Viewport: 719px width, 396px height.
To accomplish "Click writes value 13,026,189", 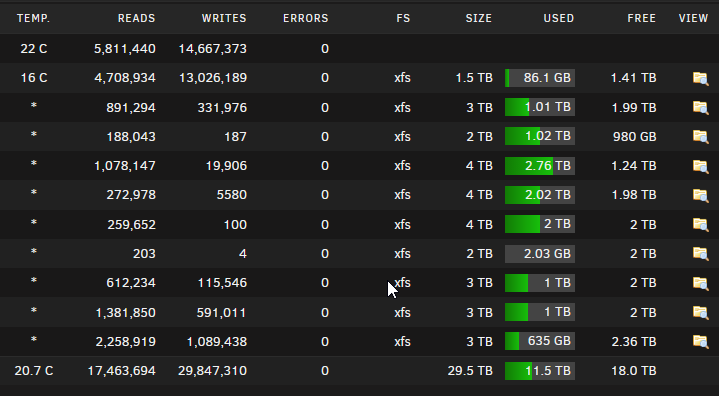I will pyautogui.click(x=213, y=78).
